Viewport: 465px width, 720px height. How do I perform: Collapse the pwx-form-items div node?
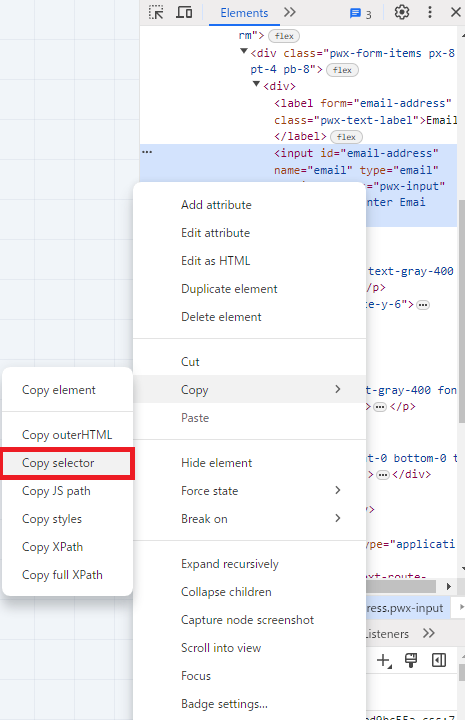point(244,51)
